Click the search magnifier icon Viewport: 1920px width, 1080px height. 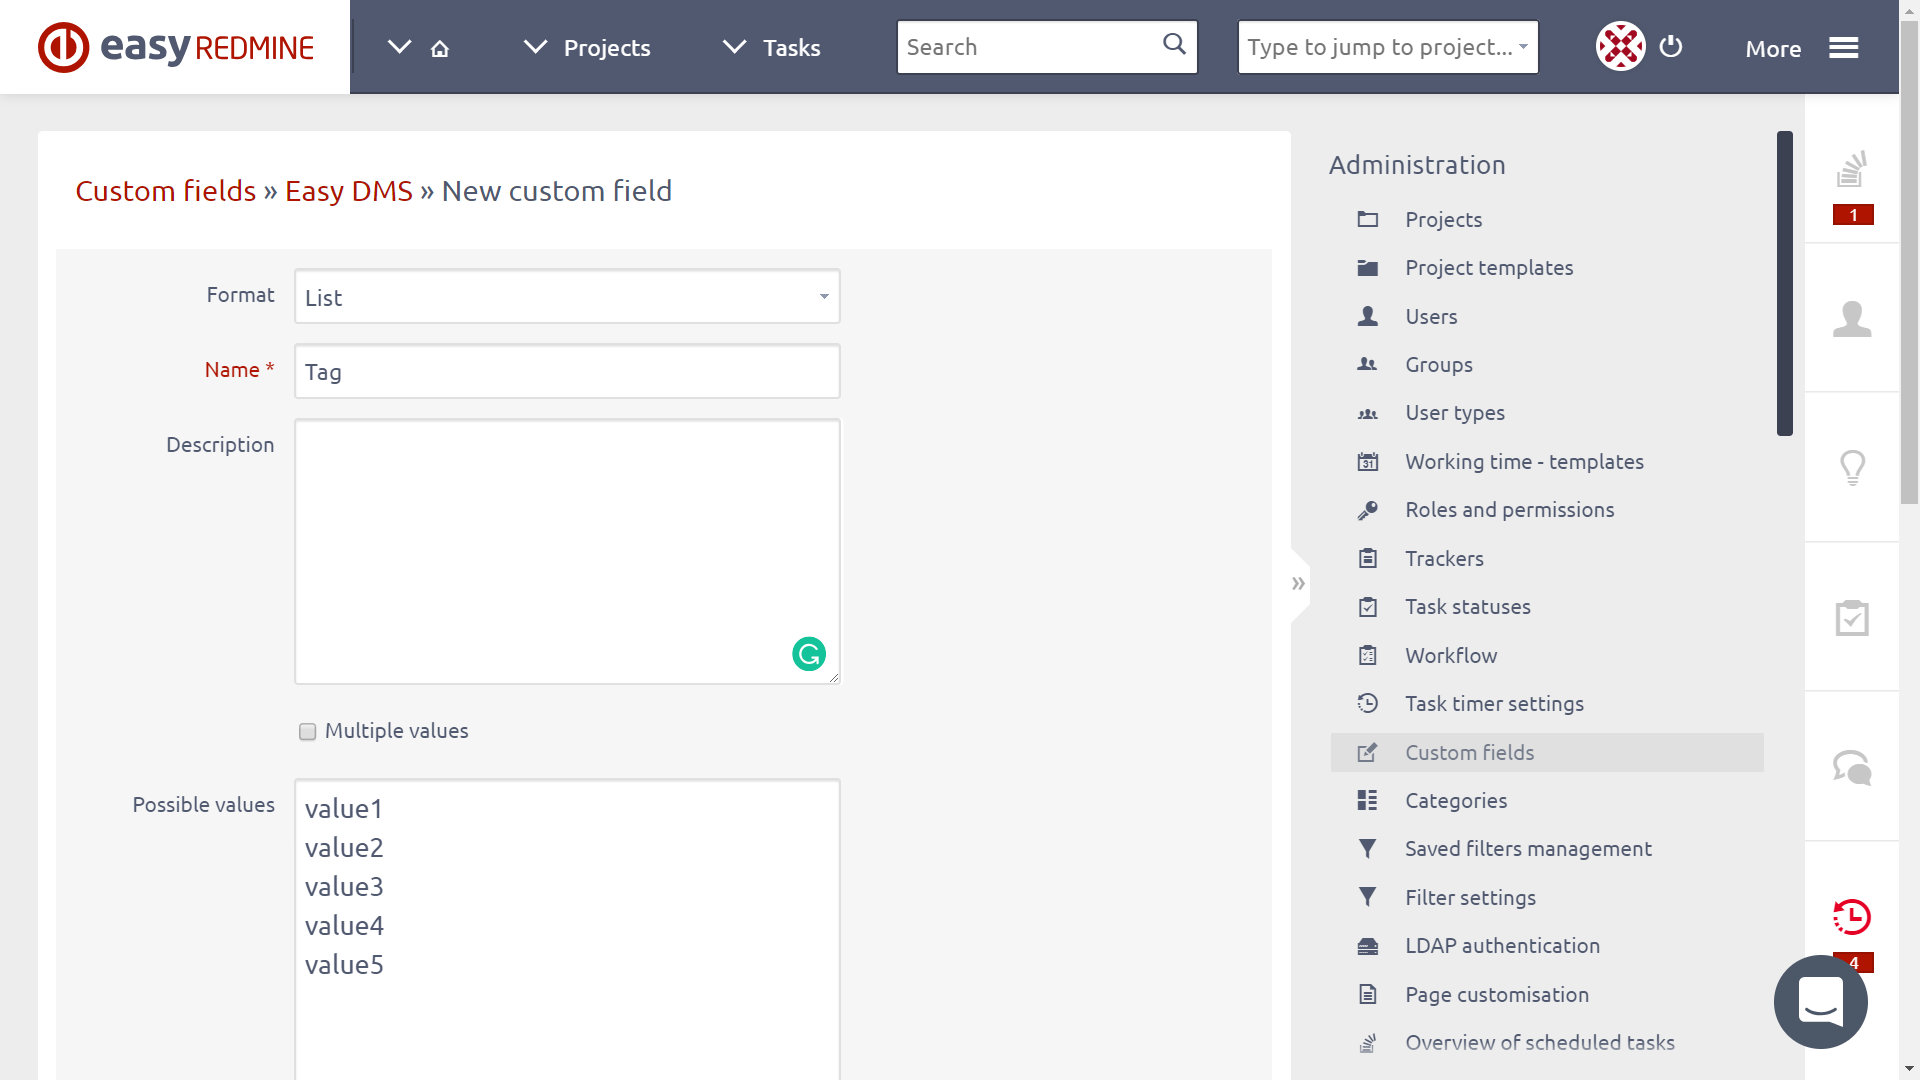pos(1174,44)
